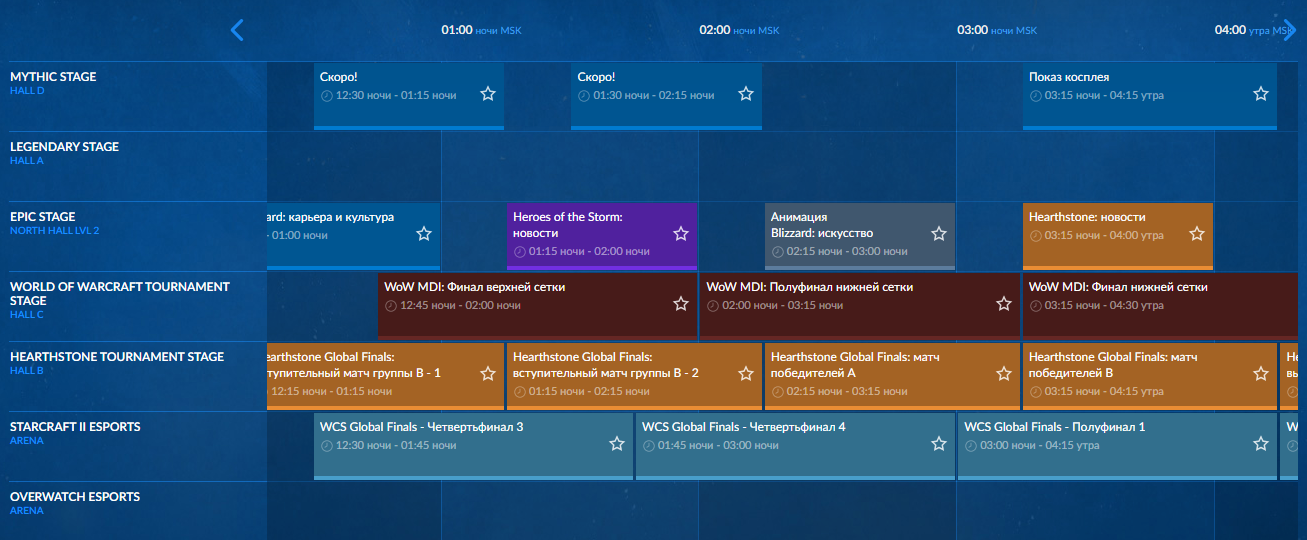Toggle star on Анимация Blizzard: искусство
The image size is (1307, 540).
point(938,234)
